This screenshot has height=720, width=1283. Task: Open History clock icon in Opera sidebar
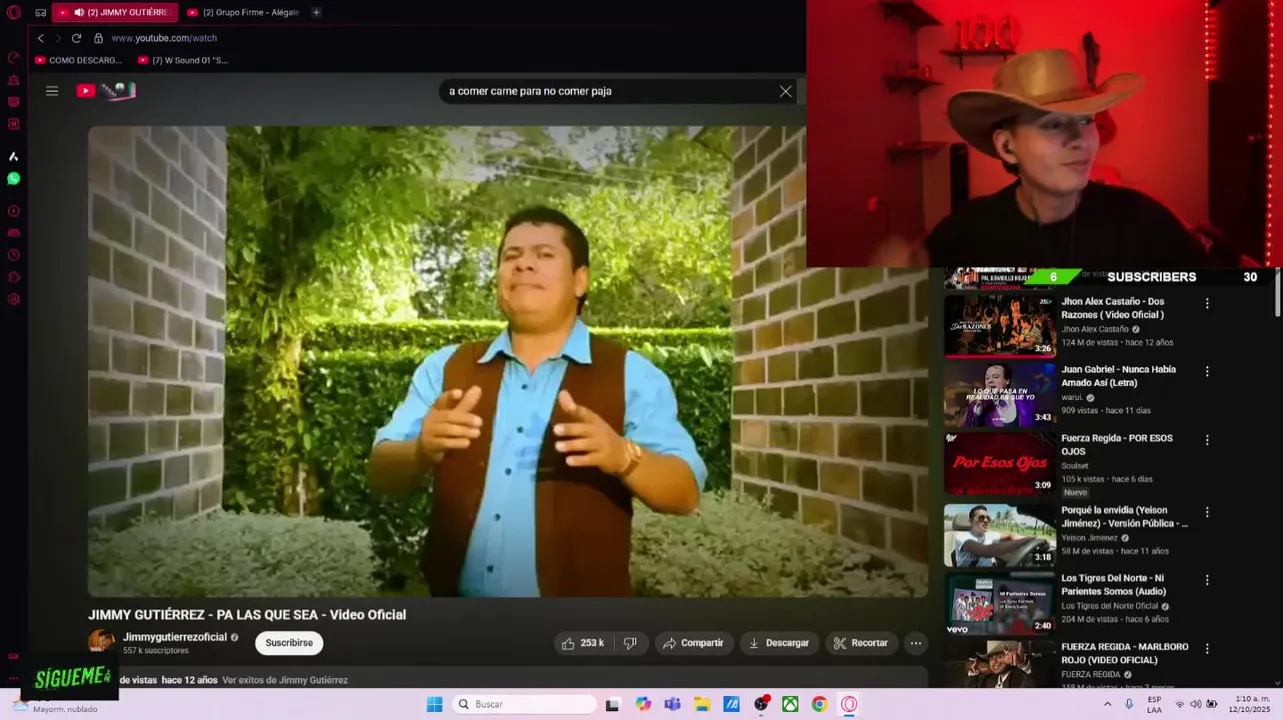click(x=14, y=255)
